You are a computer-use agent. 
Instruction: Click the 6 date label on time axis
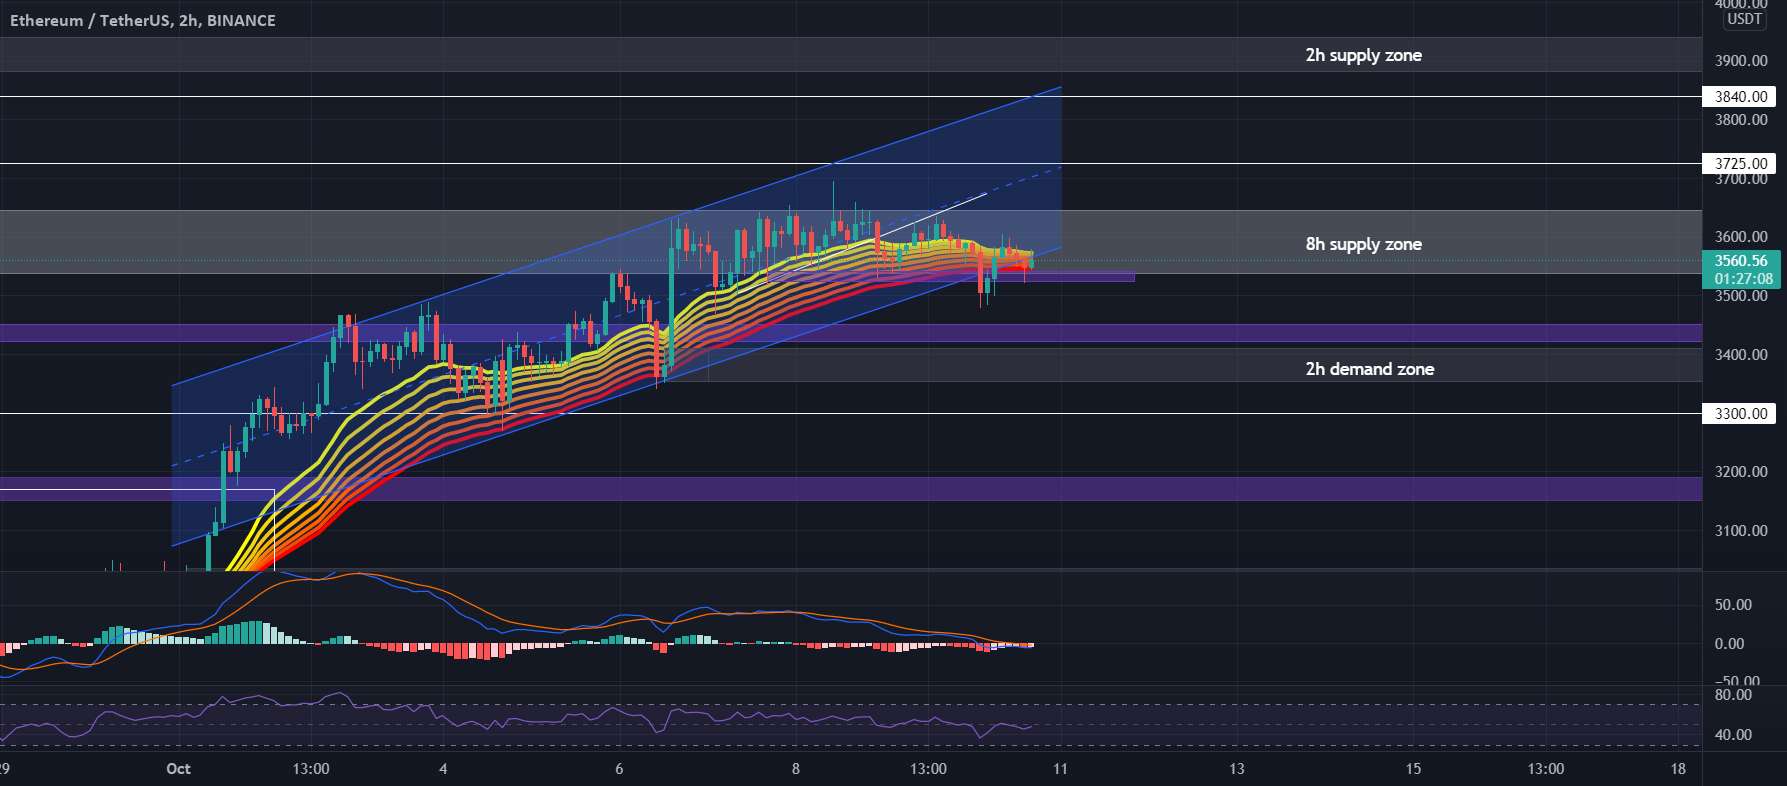pos(619,769)
